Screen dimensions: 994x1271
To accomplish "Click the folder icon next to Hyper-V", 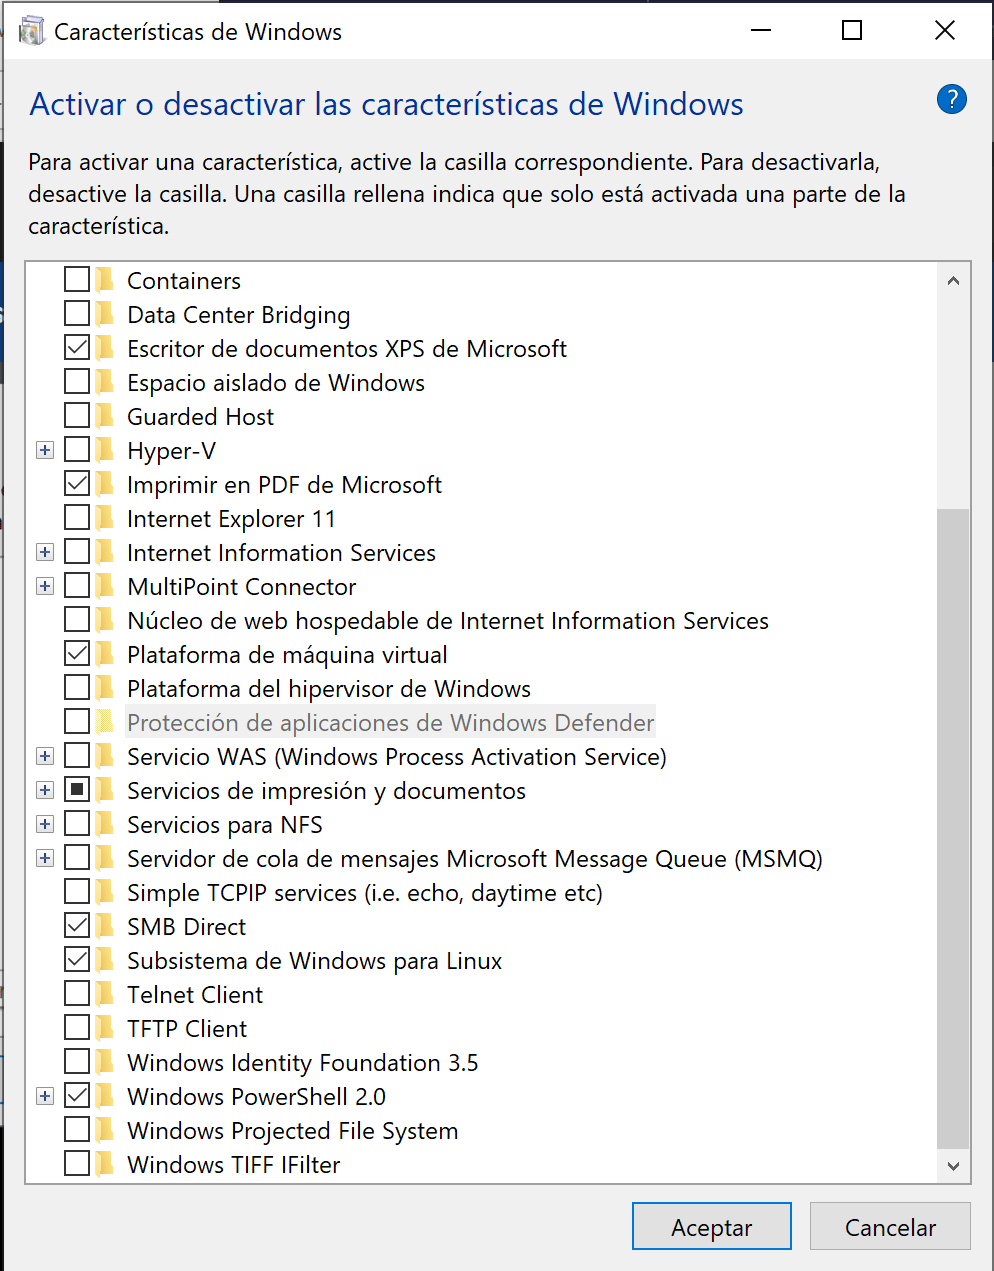I will [105, 450].
